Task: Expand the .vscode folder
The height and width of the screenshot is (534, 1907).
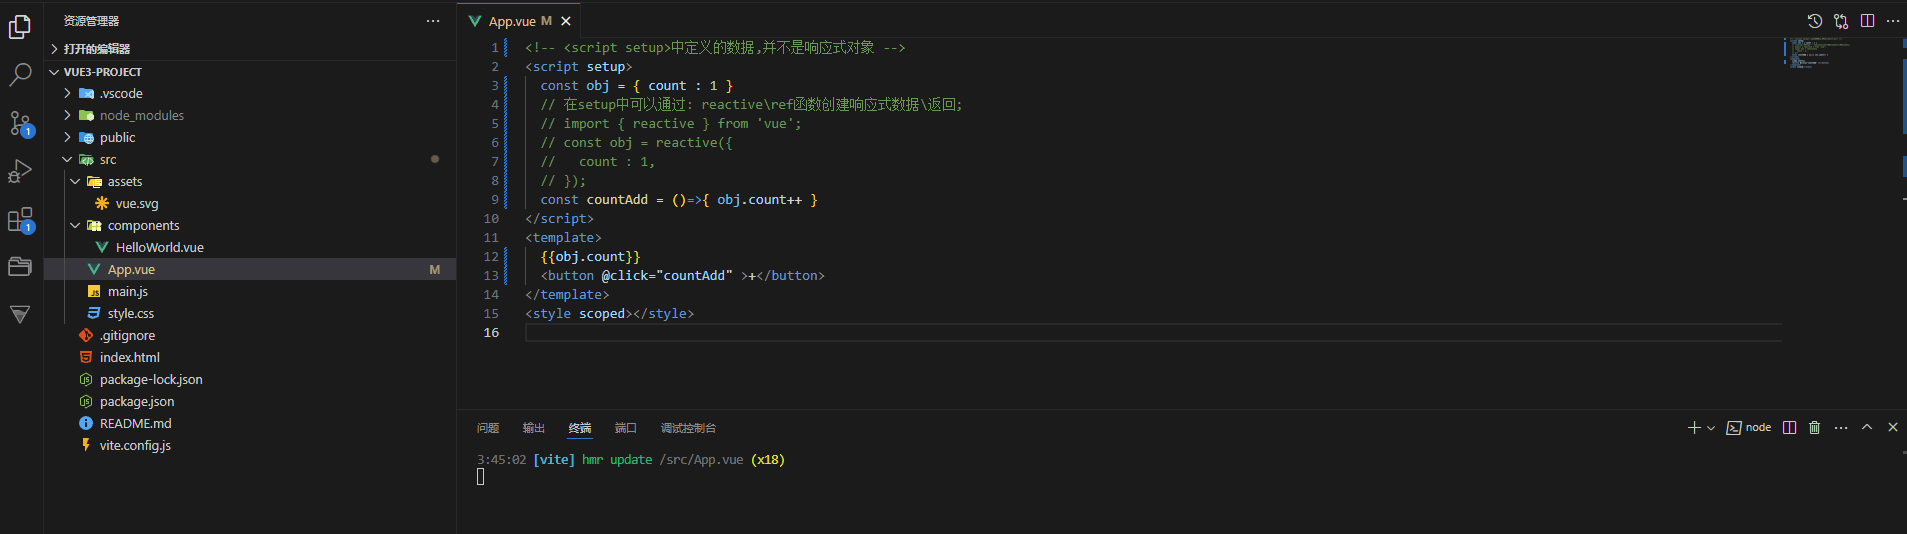Action: click(x=250, y=94)
